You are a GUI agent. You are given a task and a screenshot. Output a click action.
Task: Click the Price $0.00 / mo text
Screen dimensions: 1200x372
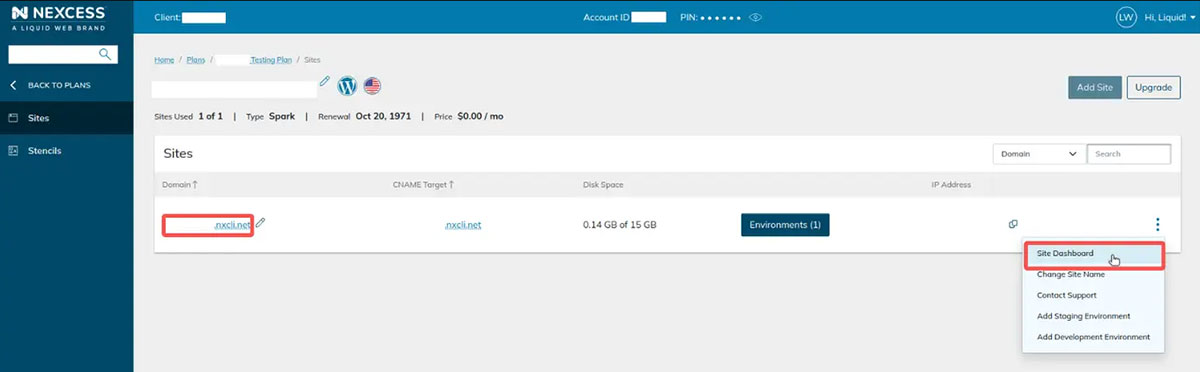pyautogui.click(x=469, y=116)
